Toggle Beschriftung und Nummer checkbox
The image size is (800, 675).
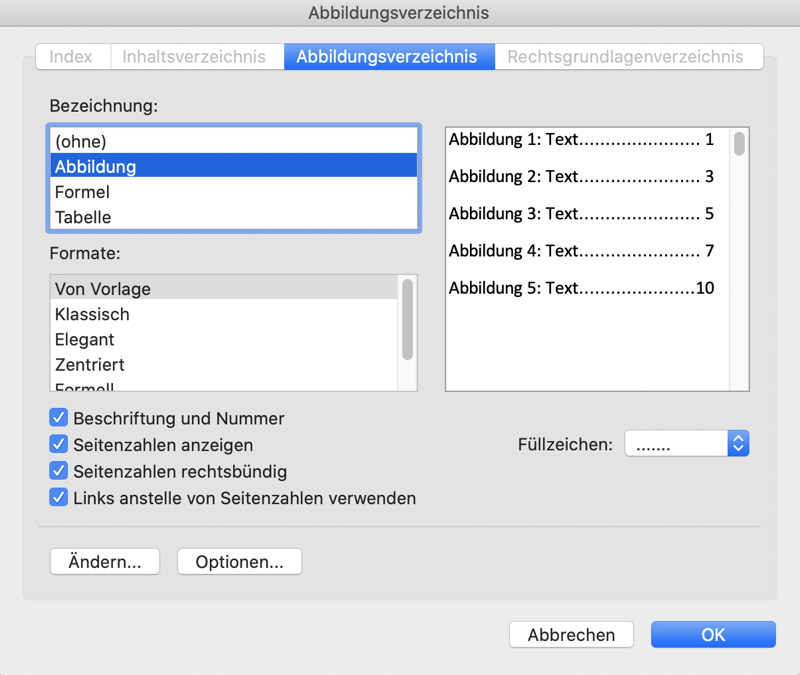pyautogui.click(x=58, y=419)
